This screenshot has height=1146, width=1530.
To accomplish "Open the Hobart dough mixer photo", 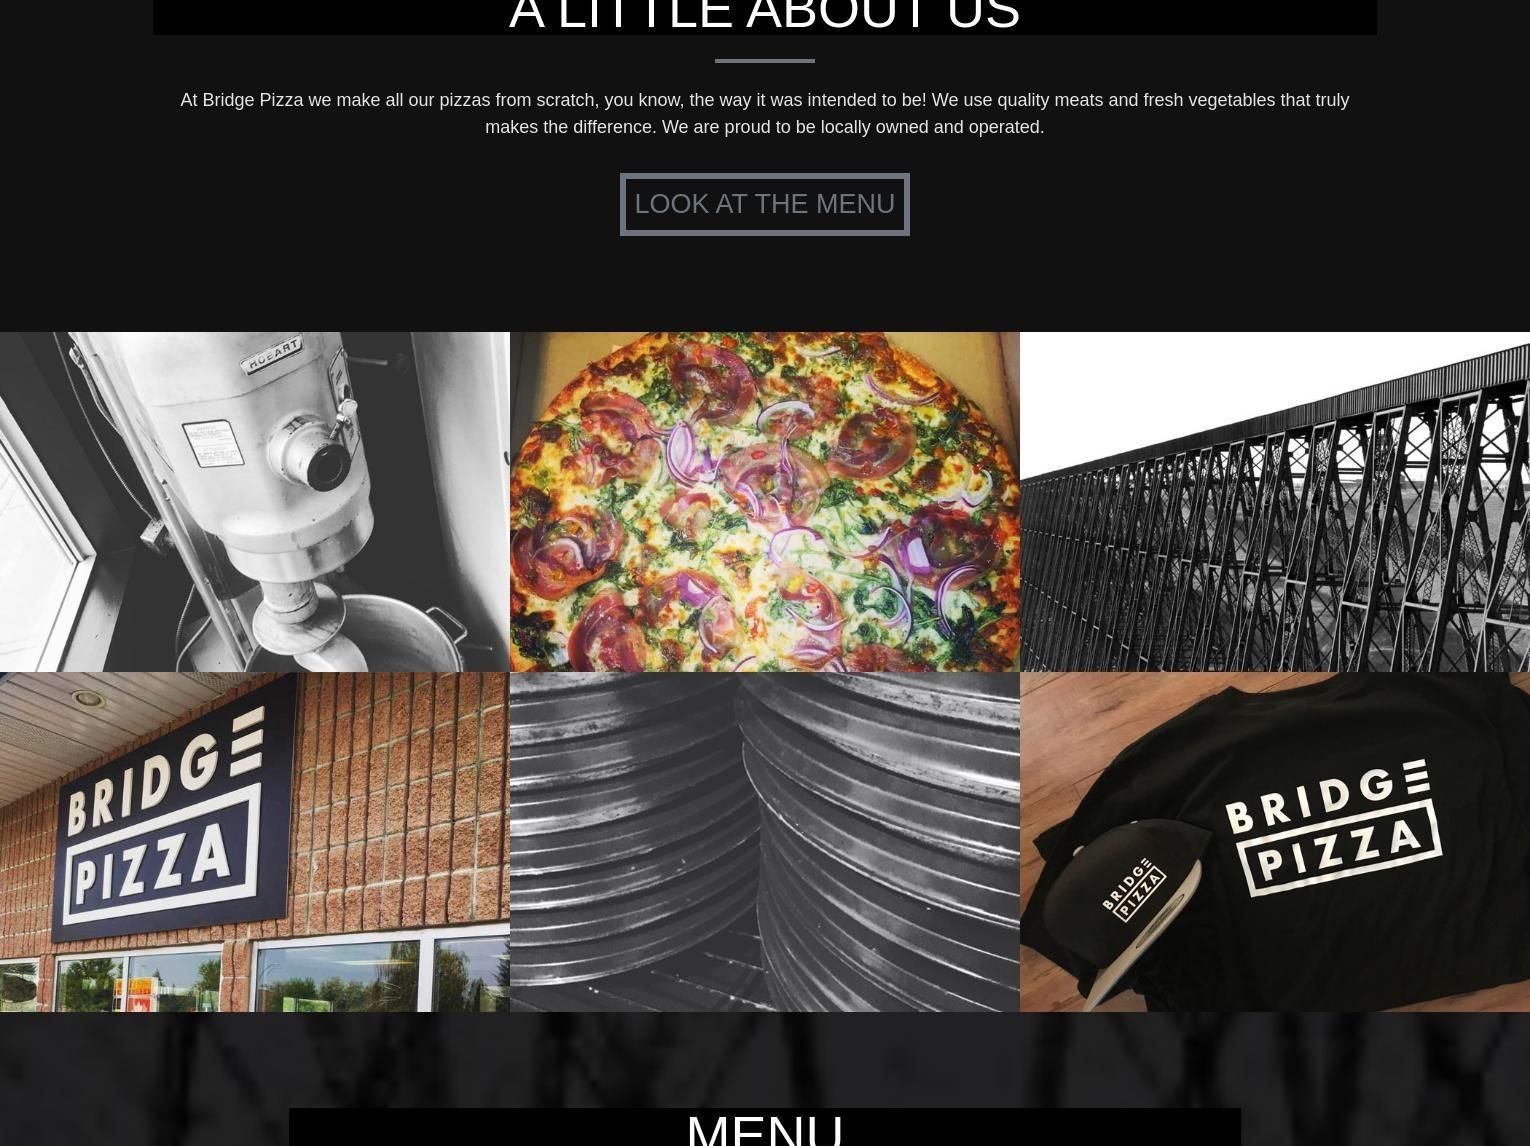I will (x=255, y=502).
